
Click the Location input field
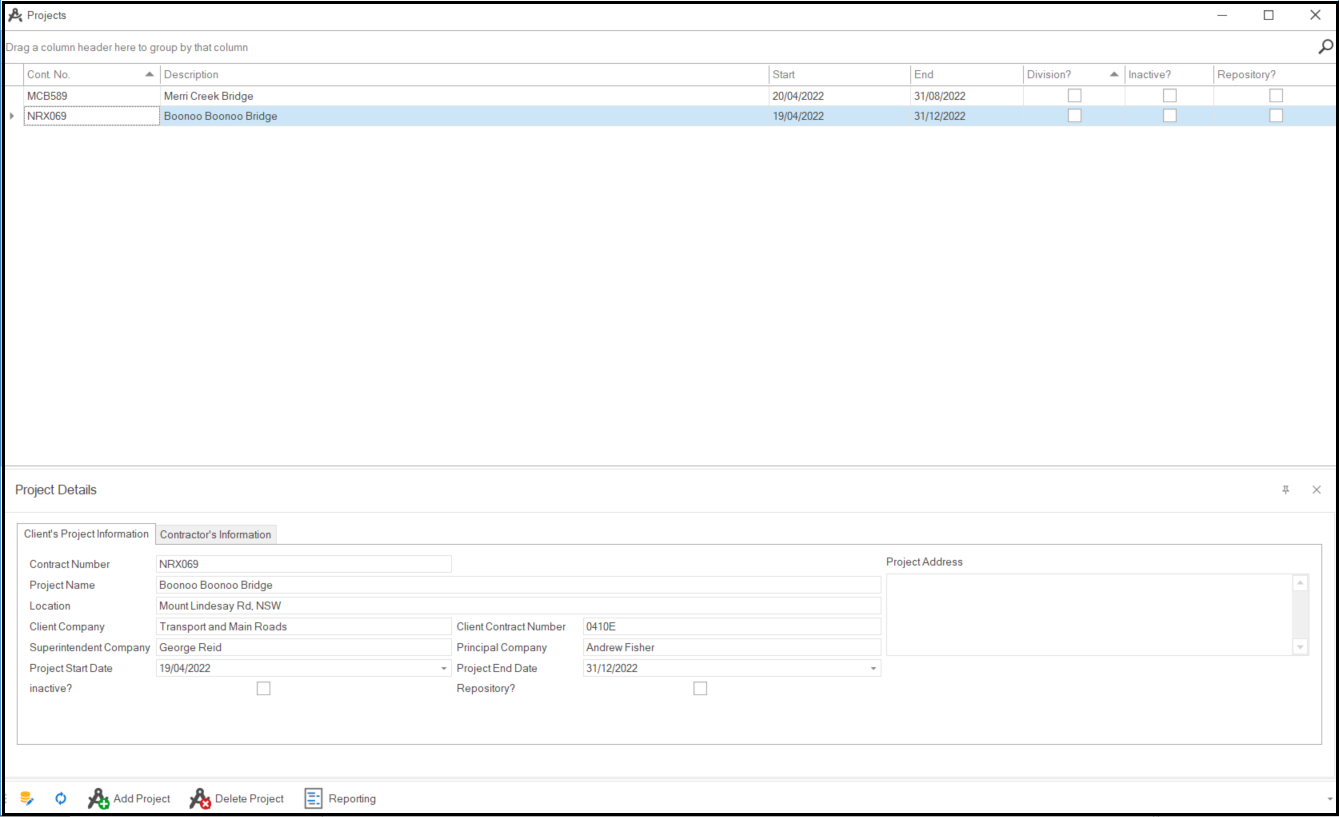pyautogui.click(x=518, y=606)
